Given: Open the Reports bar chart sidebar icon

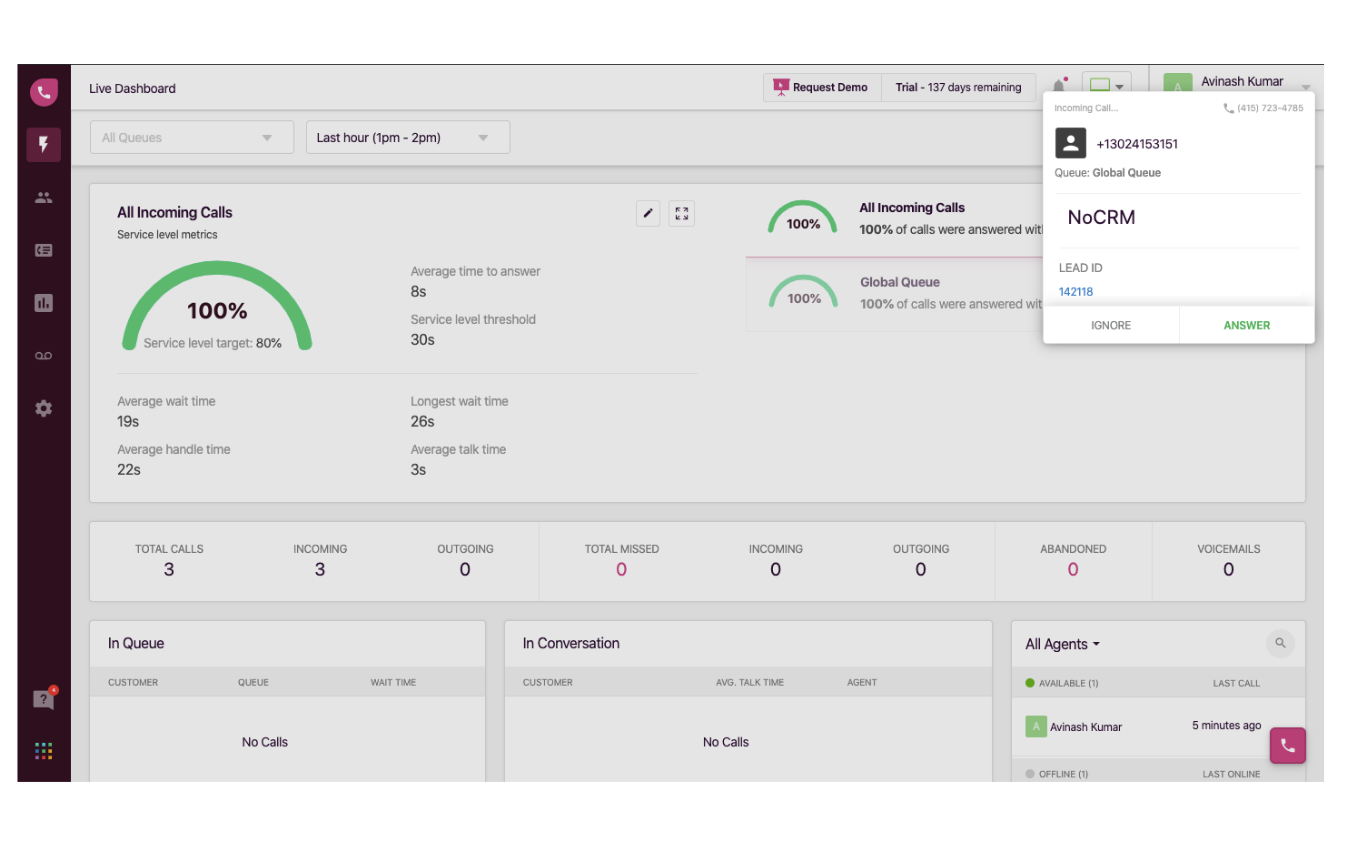Looking at the screenshot, I should click(43, 303).
